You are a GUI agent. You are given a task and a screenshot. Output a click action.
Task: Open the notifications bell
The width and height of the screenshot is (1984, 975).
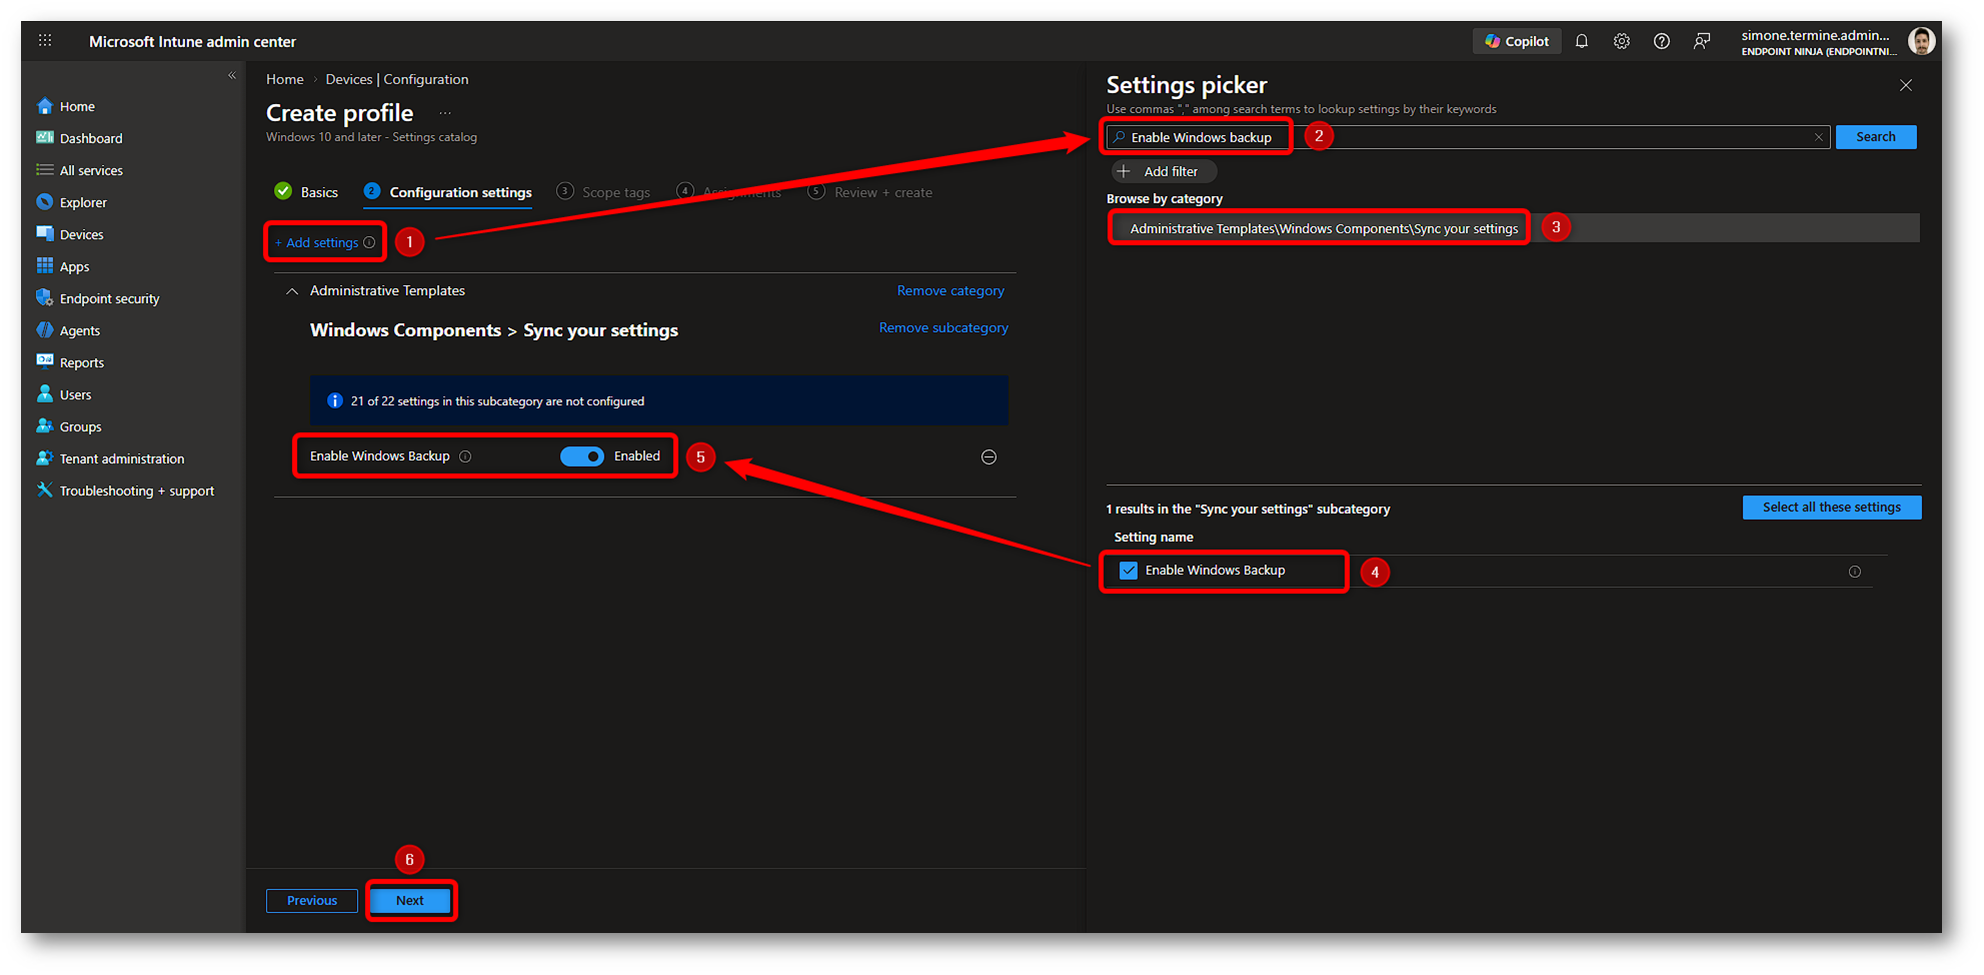1581,41
